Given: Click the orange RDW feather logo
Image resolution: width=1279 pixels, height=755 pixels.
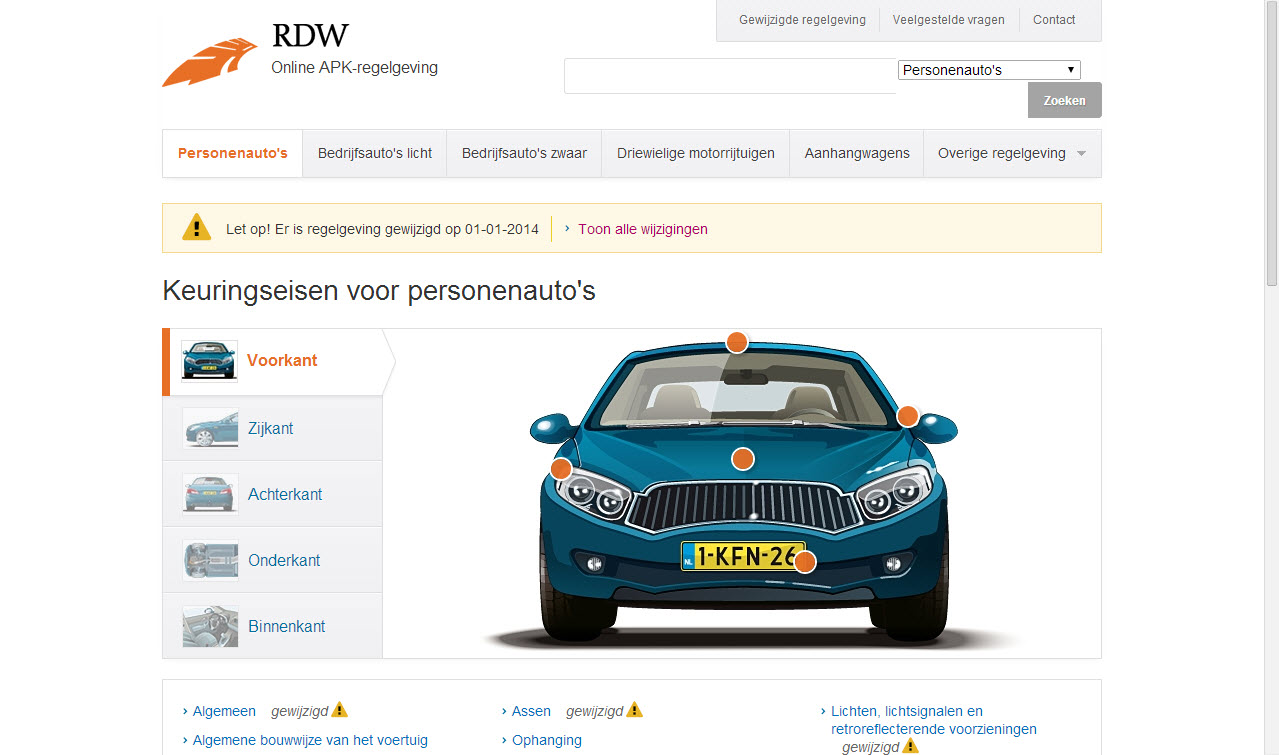Looking at the screenshot, I should pyautogui.click(x=209, y=62).
